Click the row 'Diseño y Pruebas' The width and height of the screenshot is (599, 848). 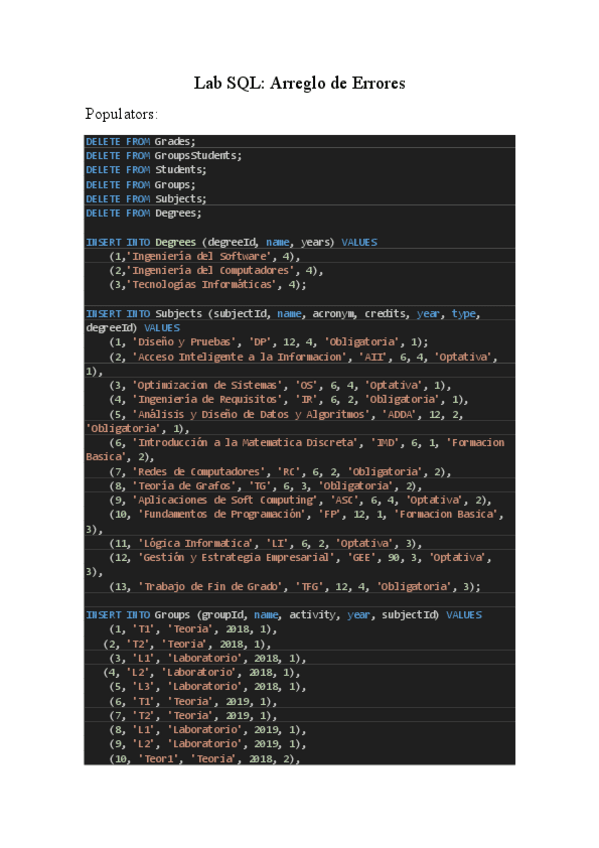(x=269, y=342)
